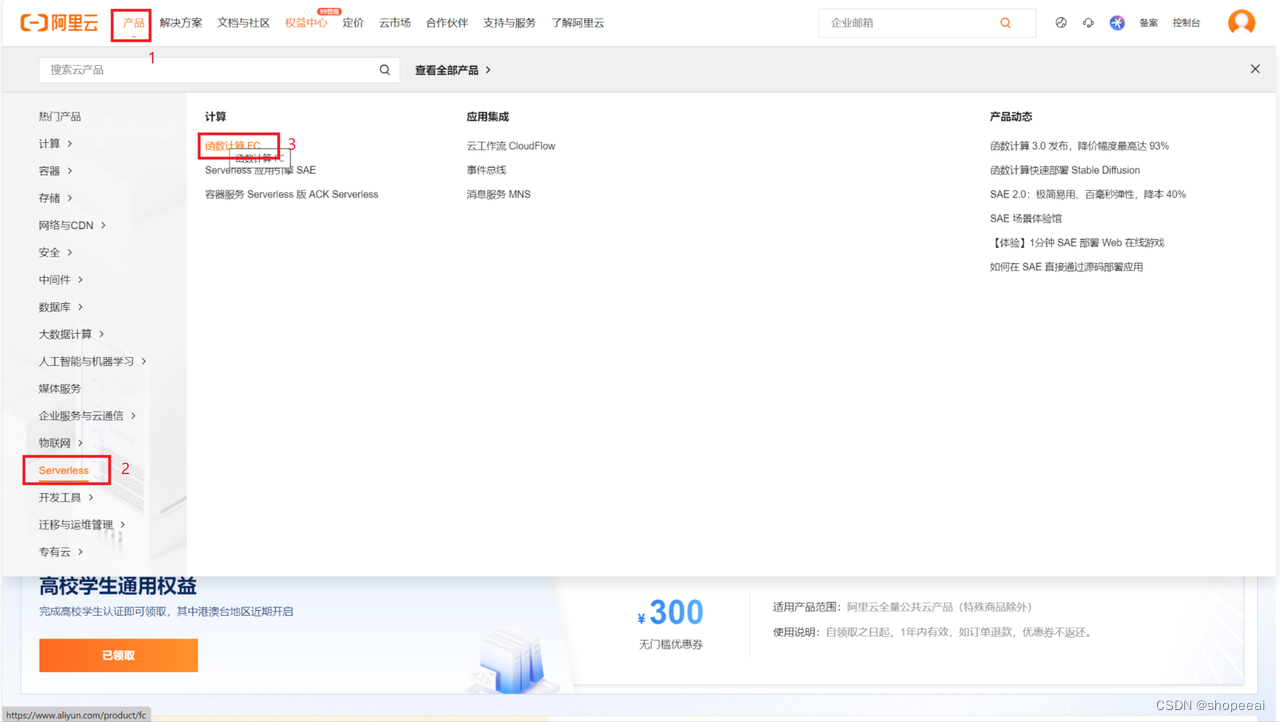The width and height of the screenshot is (1280, 722).
Task: Open 消息服务 MNS link
Action: [x=498, y=194]
